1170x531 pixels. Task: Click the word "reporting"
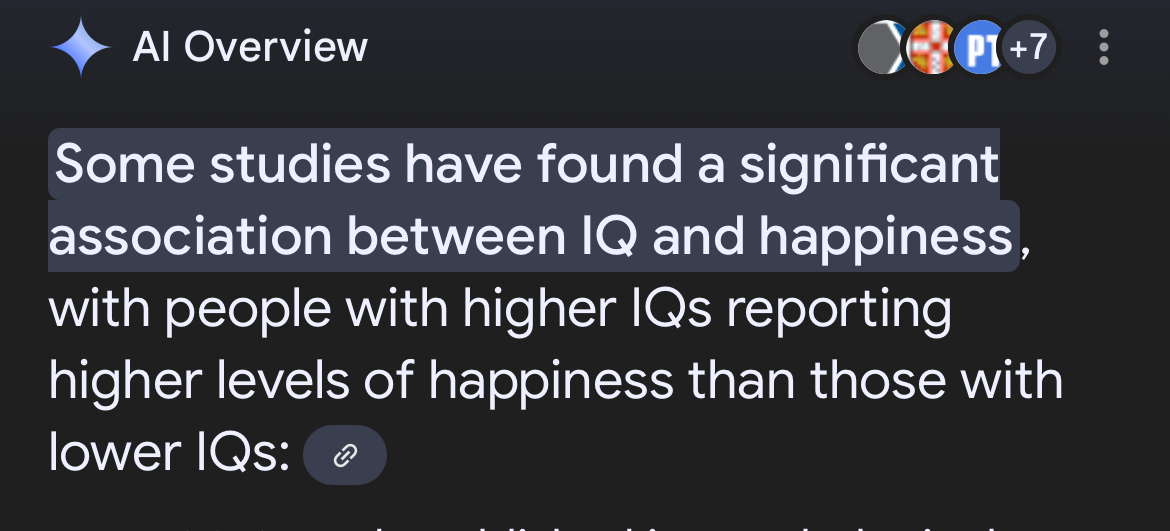838,311
